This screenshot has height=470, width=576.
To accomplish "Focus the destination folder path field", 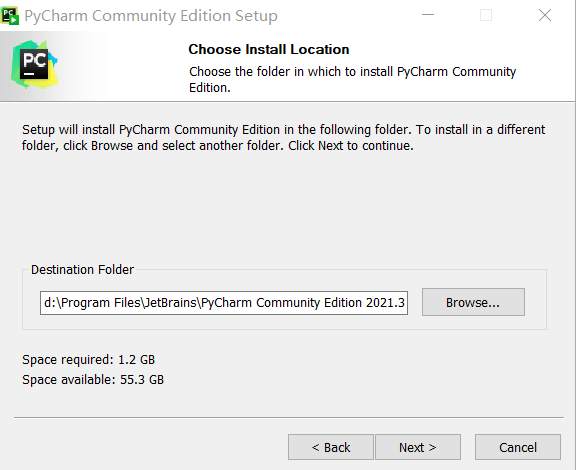I will (224, 303).
